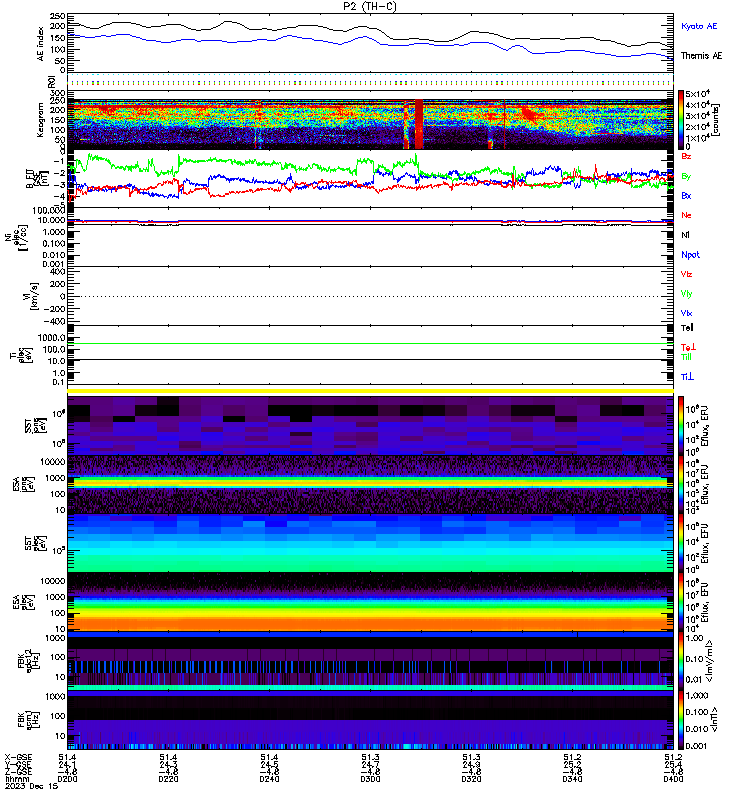Image resolution: width=750 pixels, height=800 pixels.
Task: Click the '2023 Dec 15' date label
Action: point(32,786)
